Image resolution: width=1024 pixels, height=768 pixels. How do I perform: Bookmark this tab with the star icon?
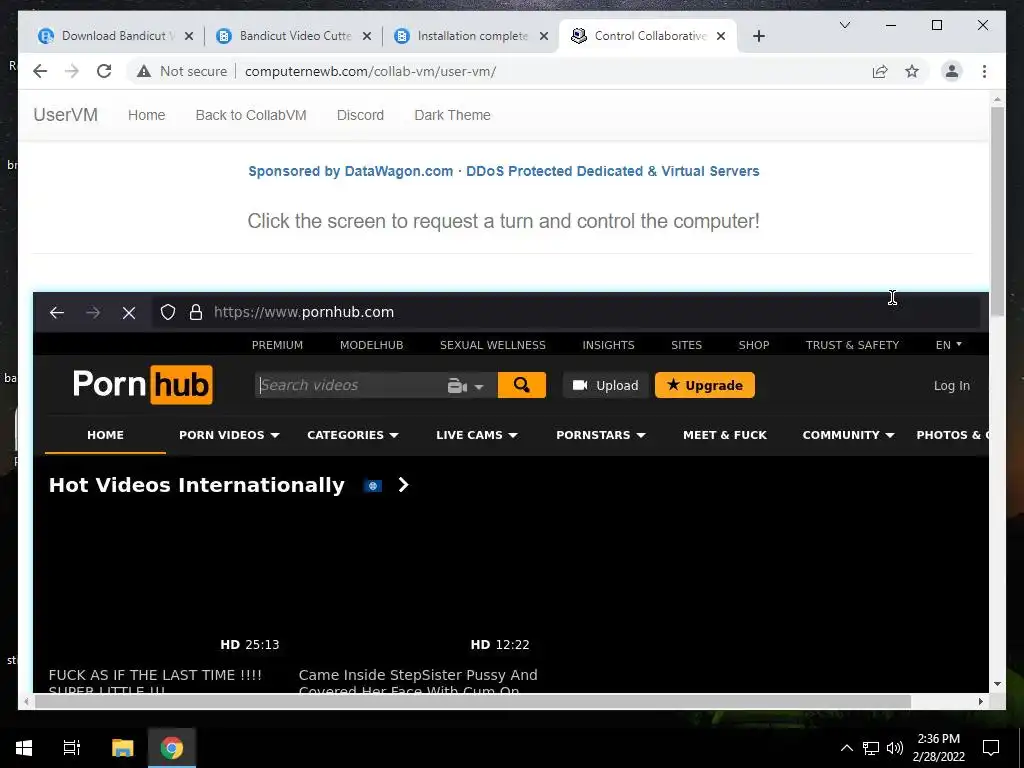pyautogui.click(x=912, y=71)
